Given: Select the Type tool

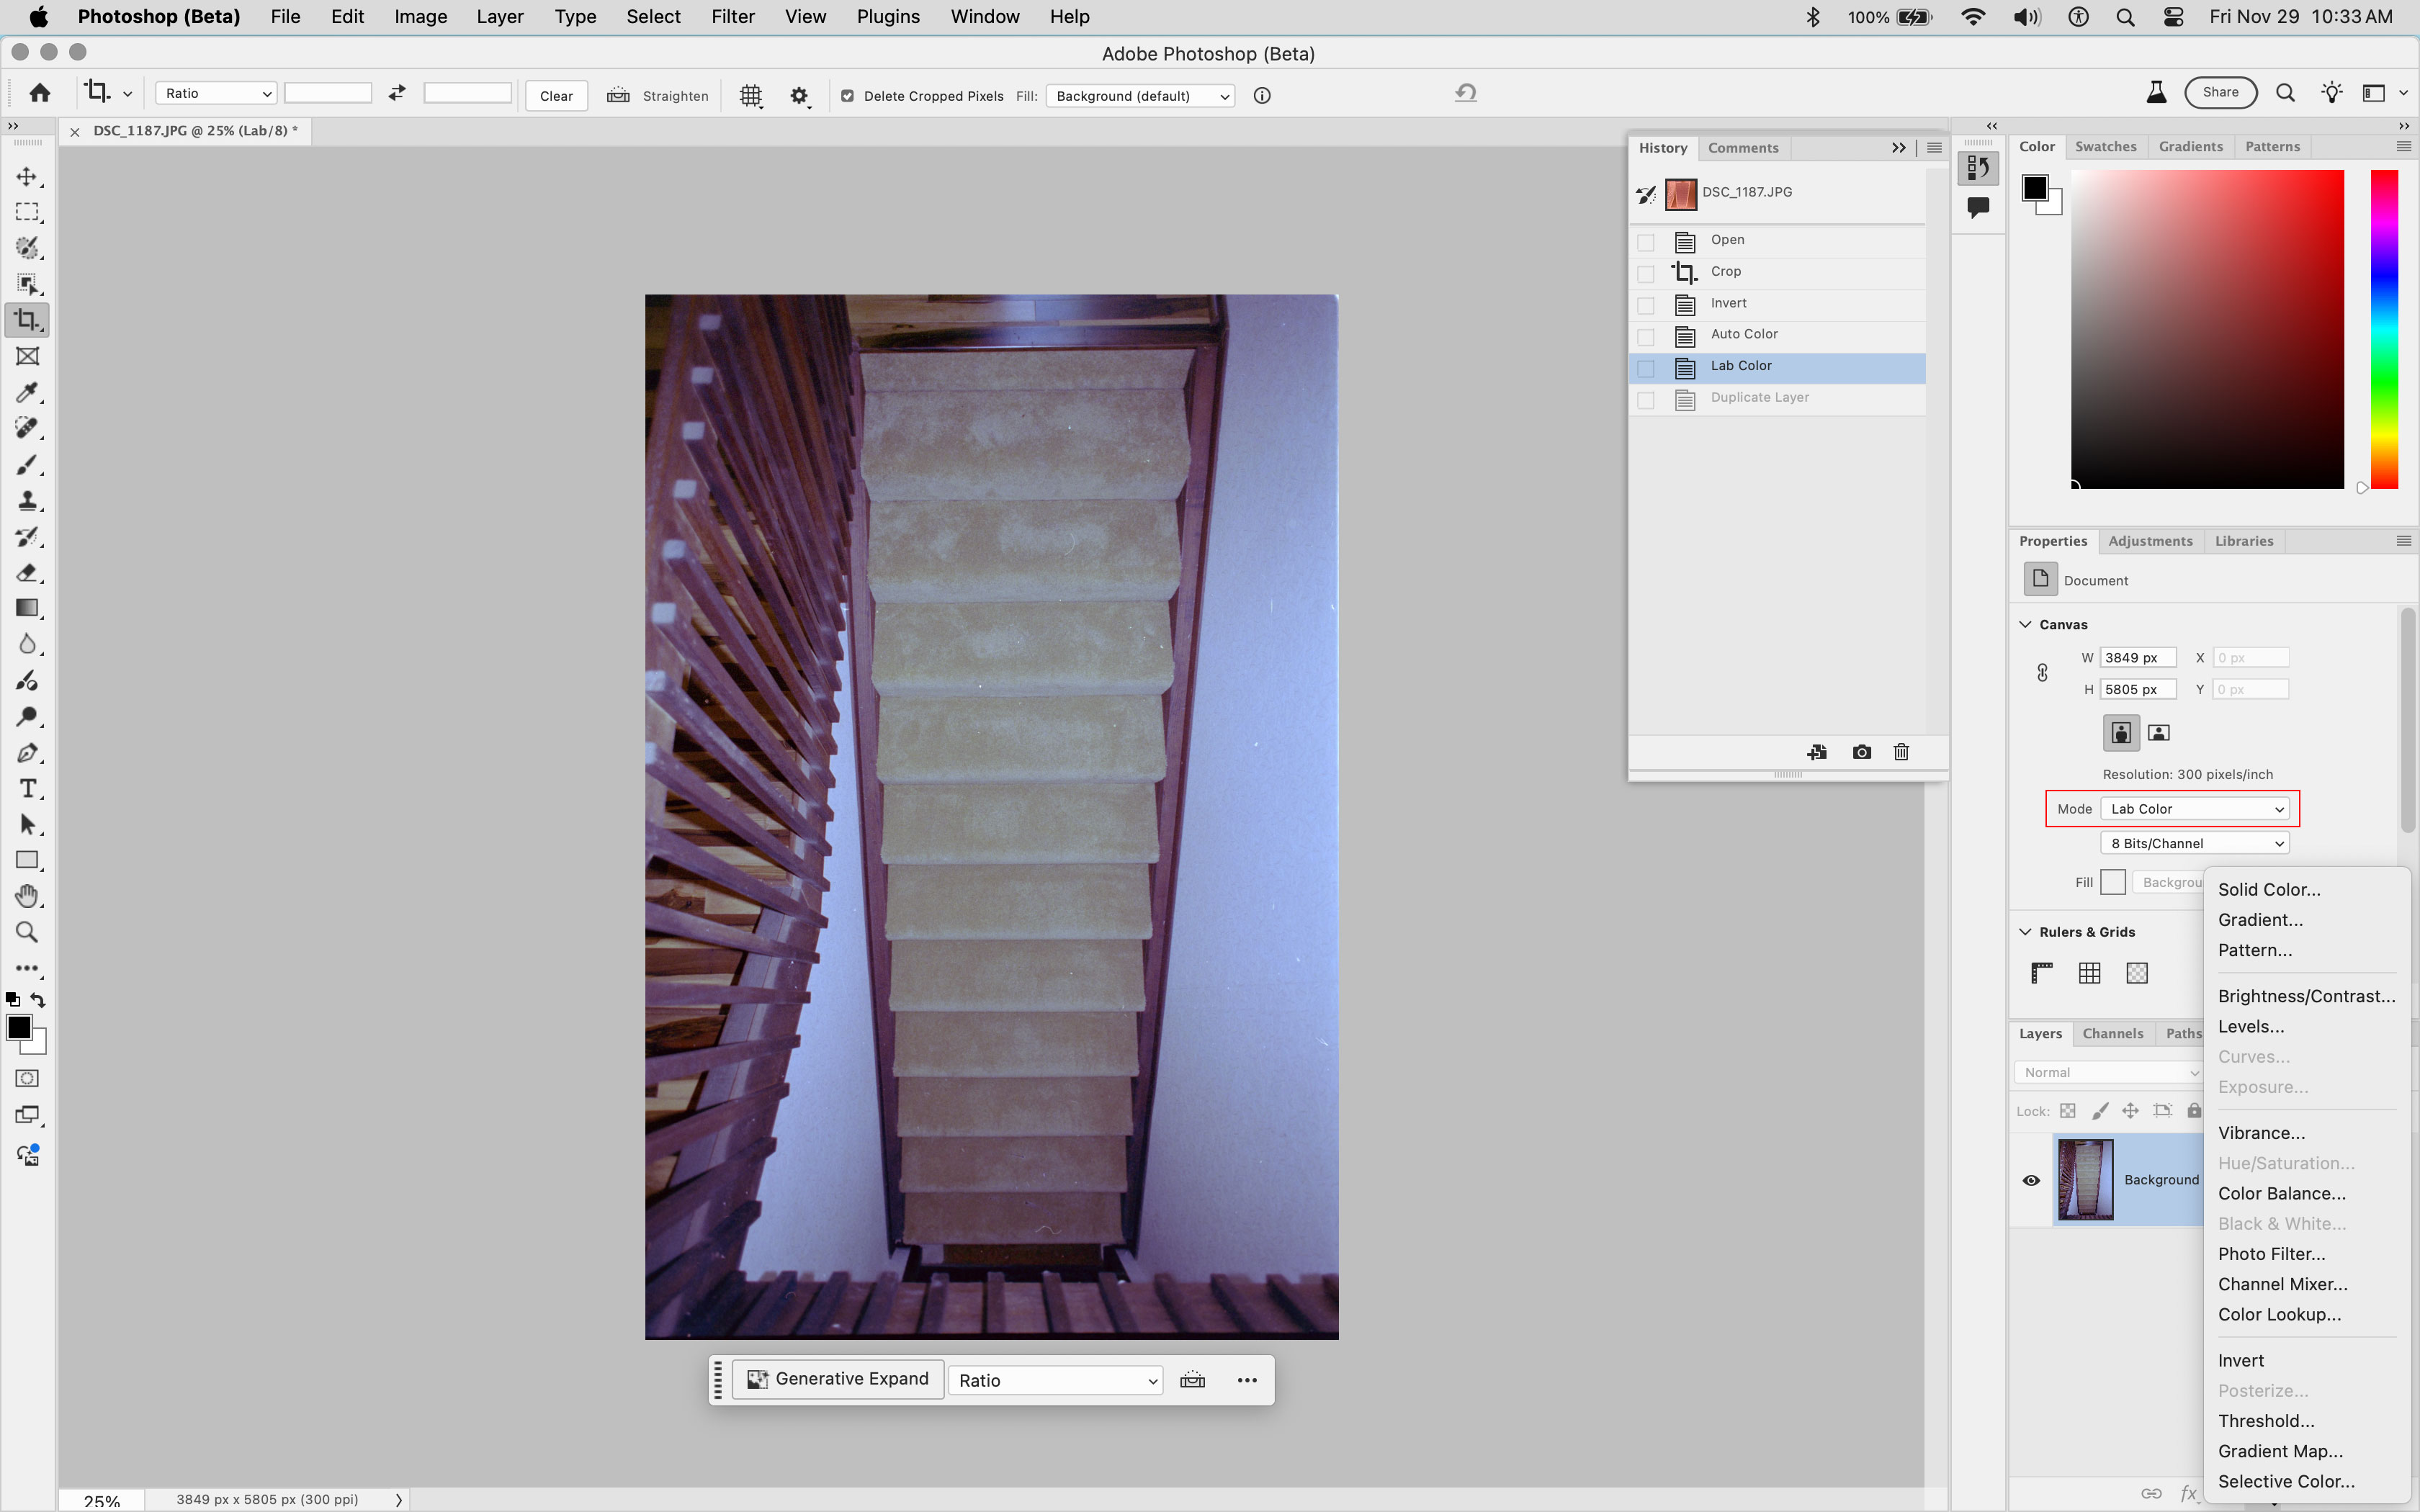Looking at the screenshot, I should (27, 788).
